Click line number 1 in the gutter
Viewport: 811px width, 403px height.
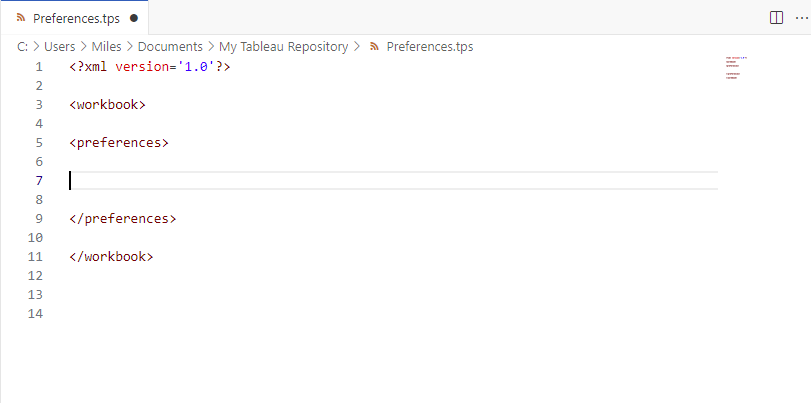38,67
